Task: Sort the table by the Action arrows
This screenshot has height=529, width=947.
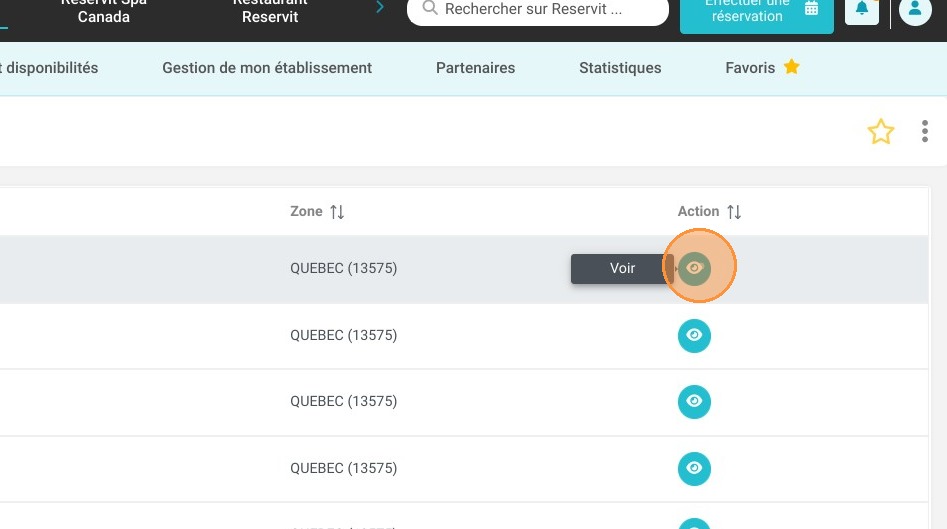Action: (734, 212)
